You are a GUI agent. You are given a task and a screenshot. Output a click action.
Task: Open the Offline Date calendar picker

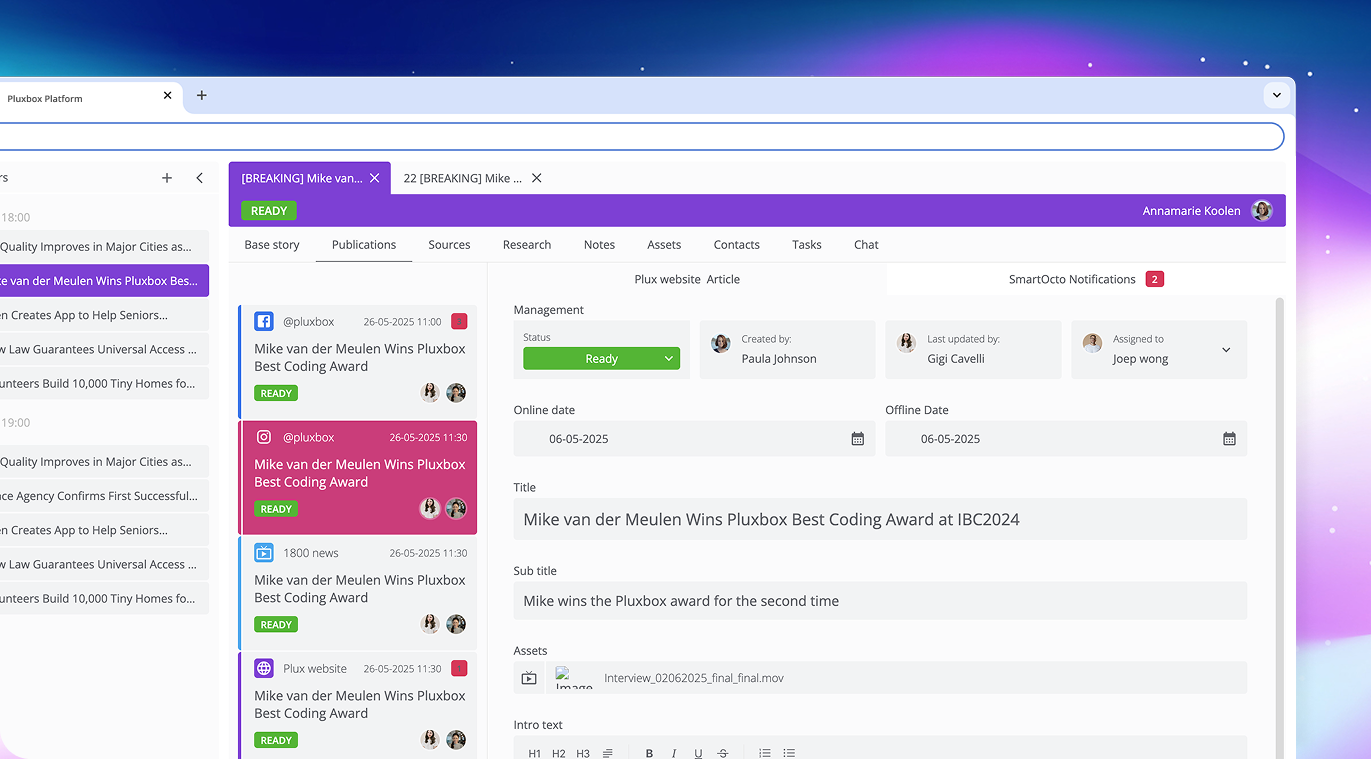point(1229,439)
